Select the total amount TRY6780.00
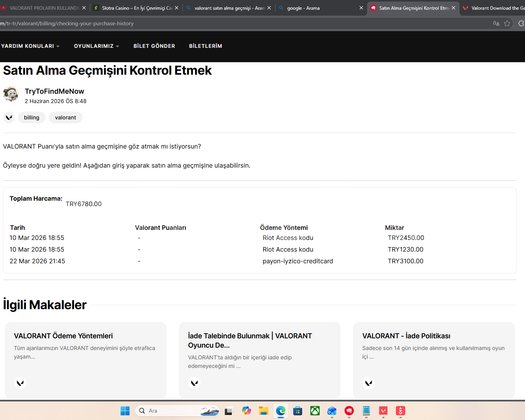Viewport: 525px width, 420px height. click(x=84, y=204)
